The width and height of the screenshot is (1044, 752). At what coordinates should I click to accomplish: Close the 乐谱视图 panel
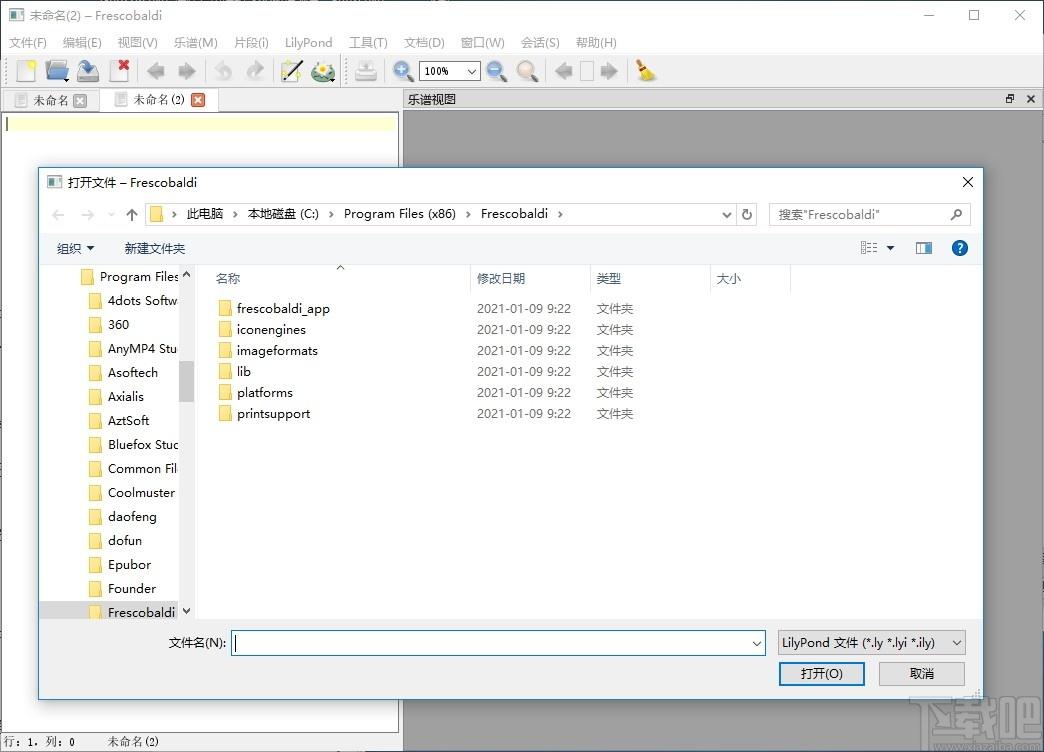point(1031,99)
